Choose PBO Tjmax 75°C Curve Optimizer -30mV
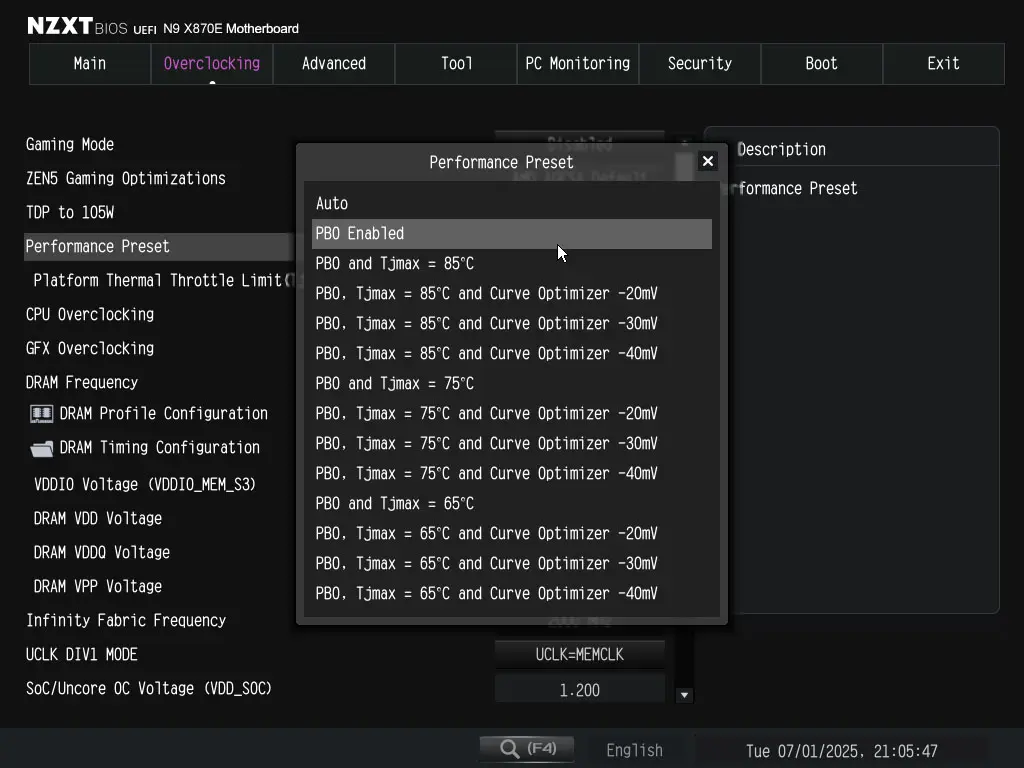Viewport: 1024px width, 768px height. (512, 444)
